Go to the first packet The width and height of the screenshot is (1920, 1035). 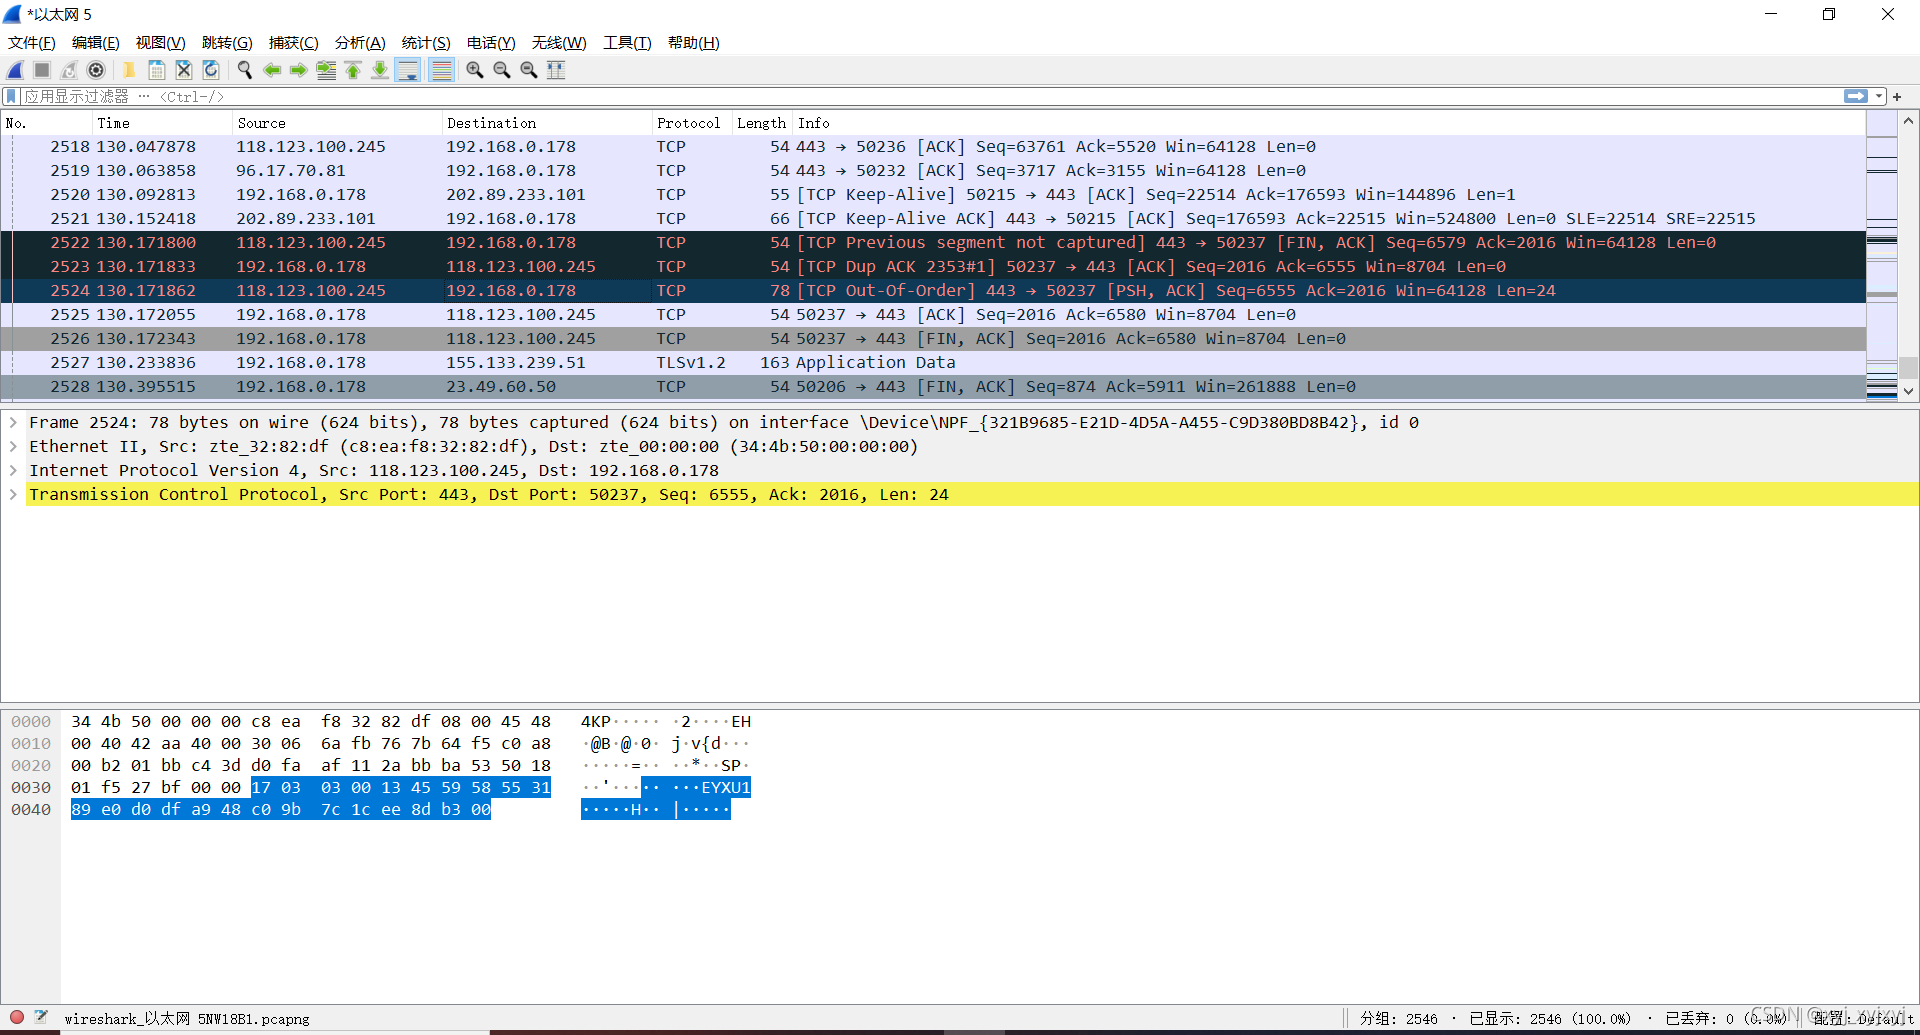pyautogui.click(x=353, y=70)
